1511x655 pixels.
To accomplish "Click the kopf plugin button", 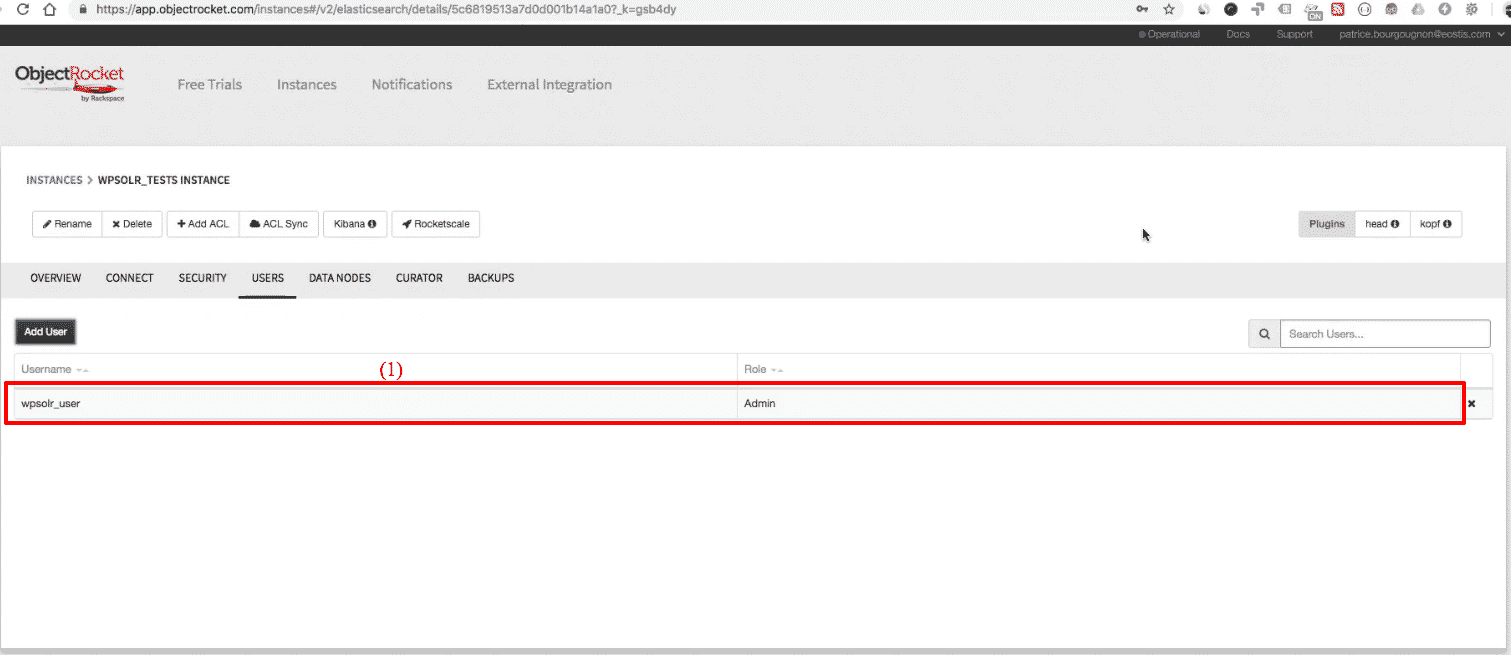I will [x=1436, y=224].
